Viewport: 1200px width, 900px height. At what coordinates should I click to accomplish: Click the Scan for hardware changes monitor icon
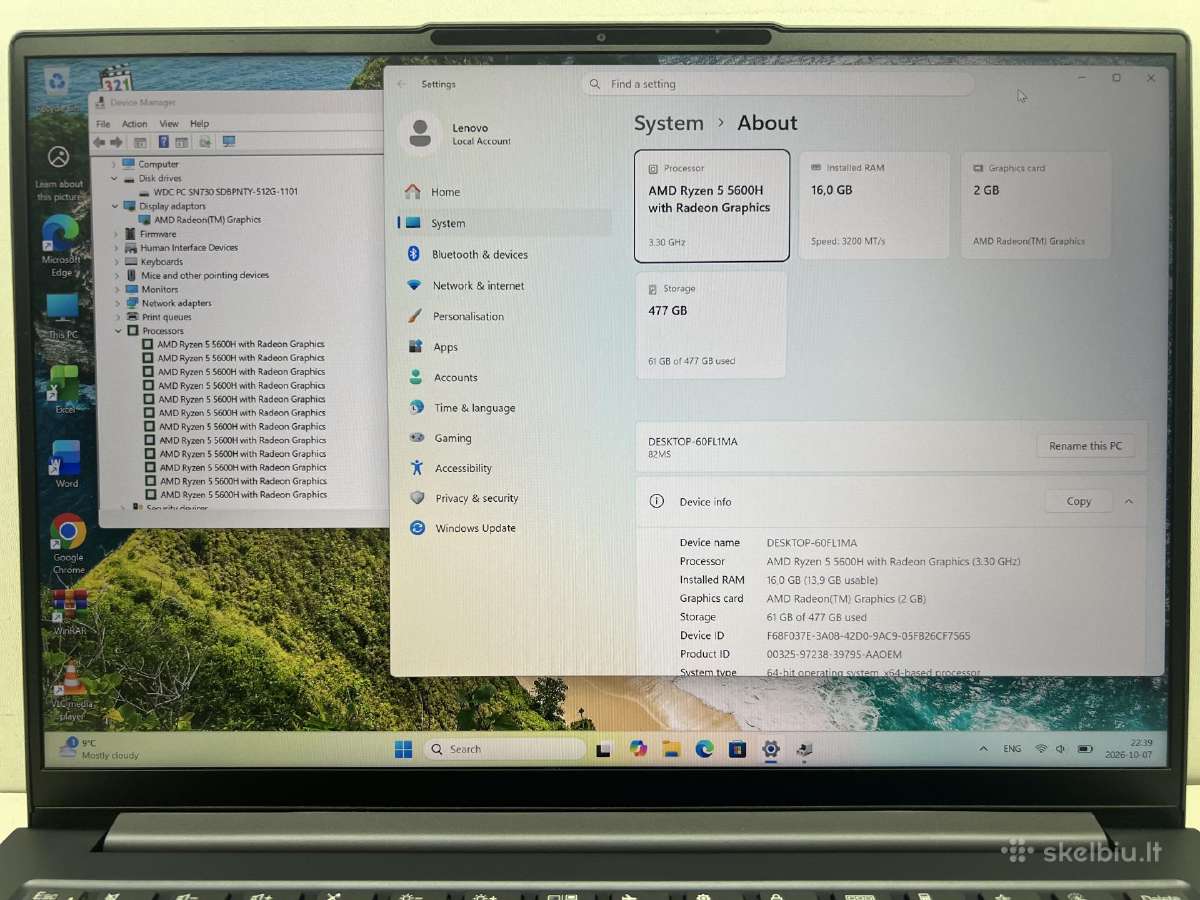pyautogui.click(x=229, y=142)
